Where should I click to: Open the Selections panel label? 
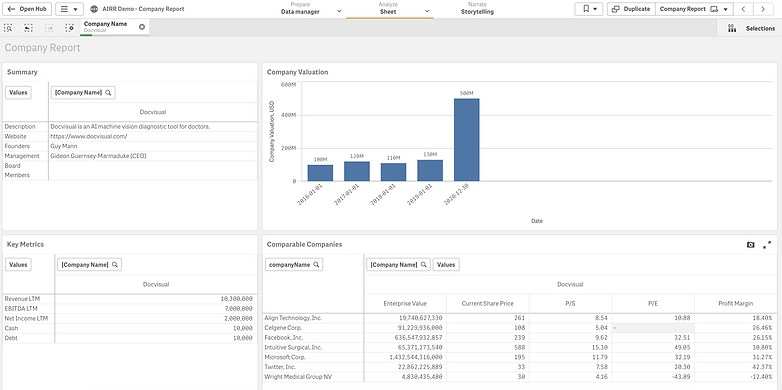760,28
